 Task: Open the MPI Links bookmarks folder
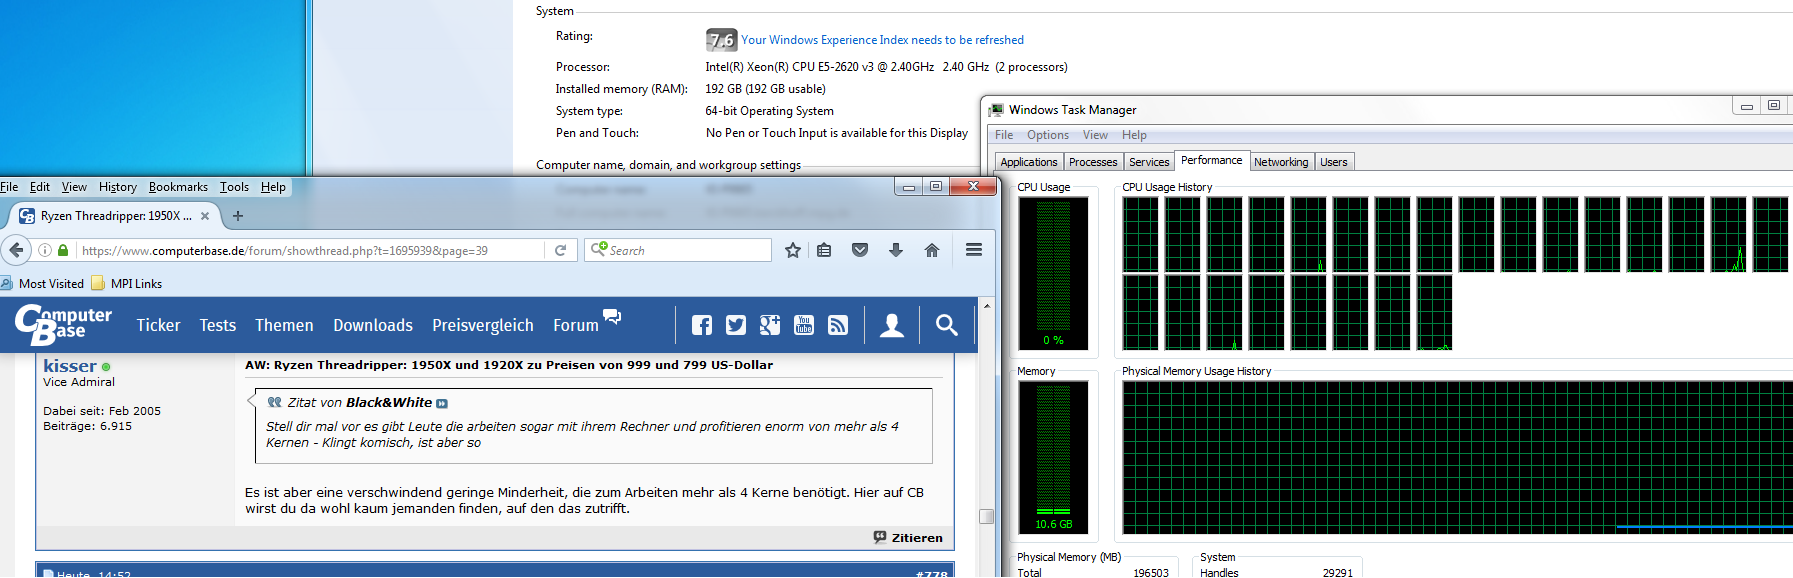click(127, 284)
